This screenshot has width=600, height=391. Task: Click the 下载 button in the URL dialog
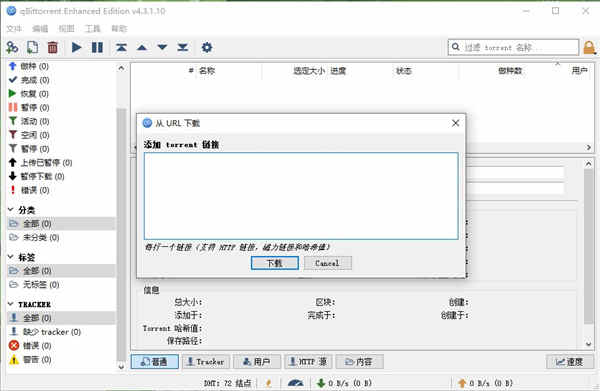275,263
